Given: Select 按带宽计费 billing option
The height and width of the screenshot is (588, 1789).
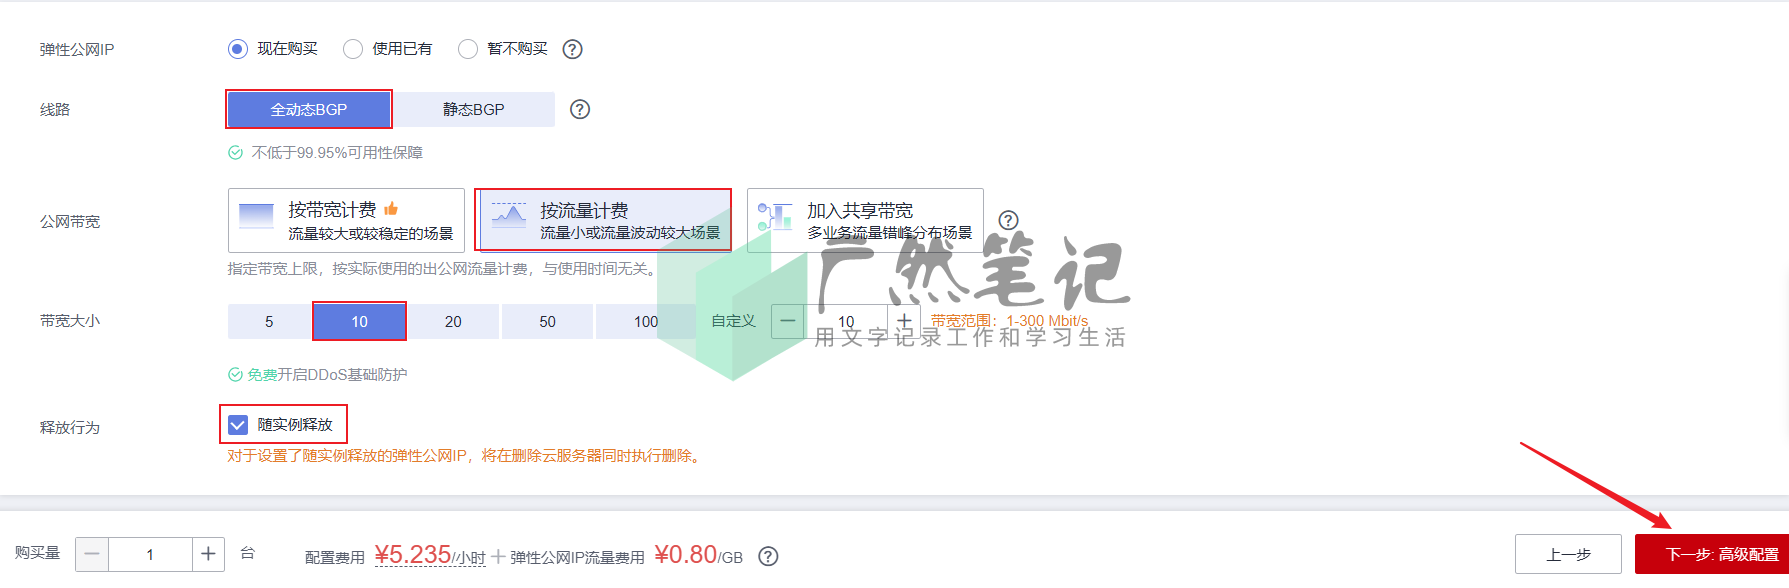Looking at the screenshot, I should [346, 220].
